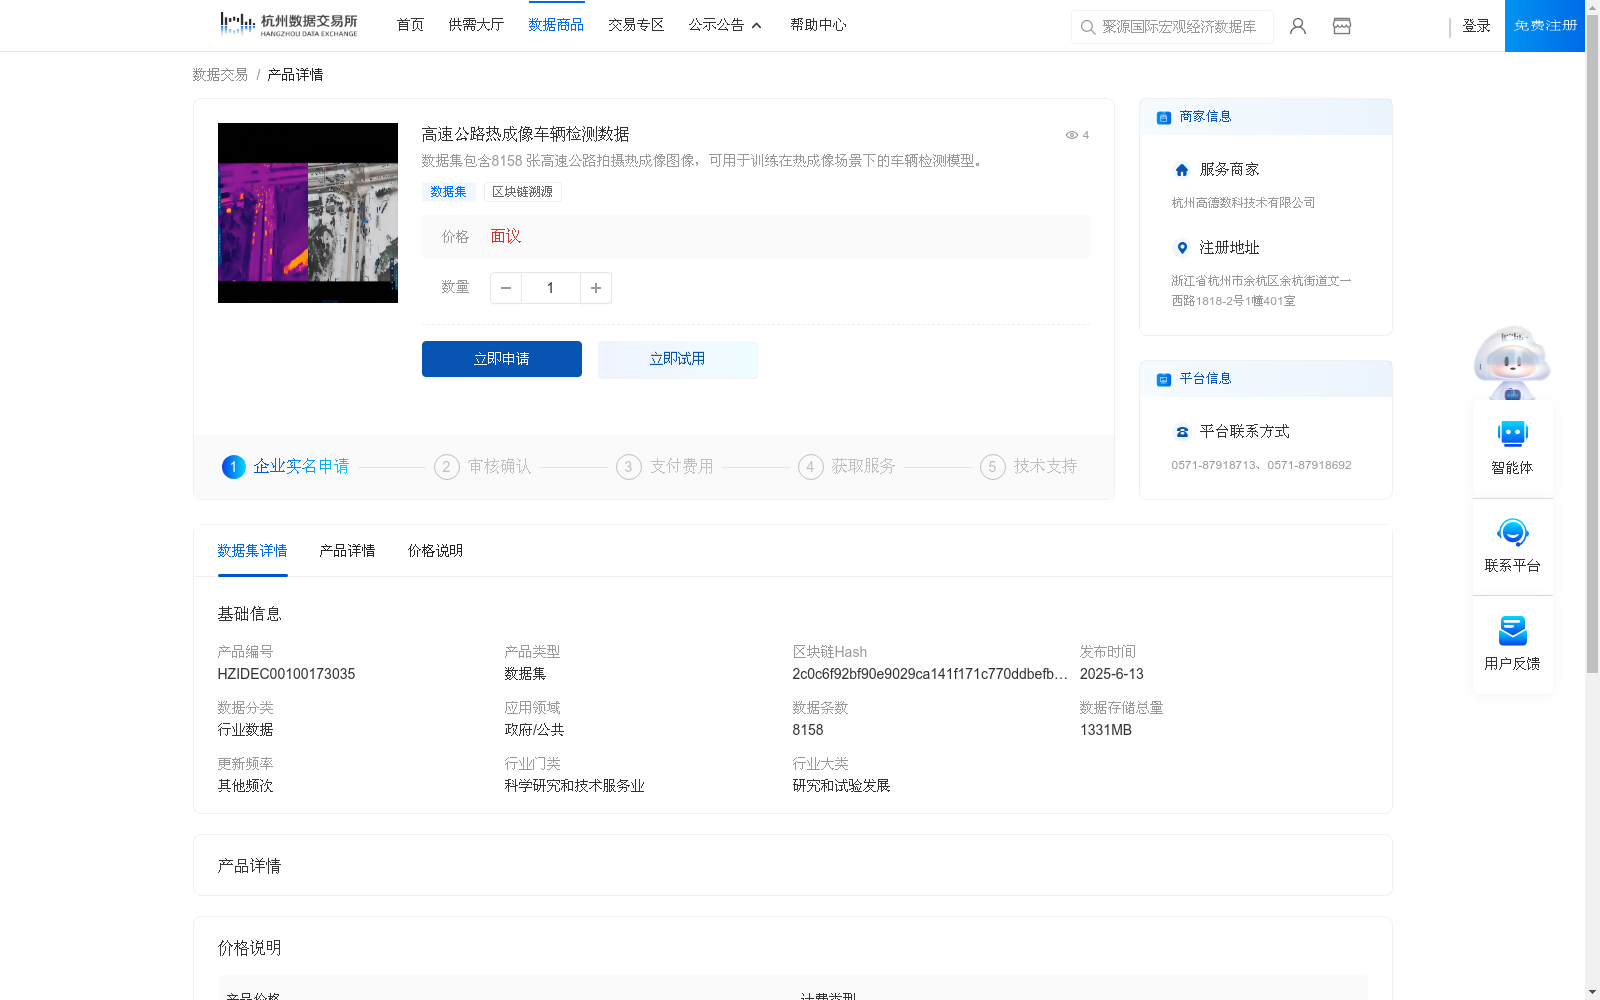This screenshot has height=1000, width=1600.
Task: Click step 3 支付费用
Action: pos(665,467)
